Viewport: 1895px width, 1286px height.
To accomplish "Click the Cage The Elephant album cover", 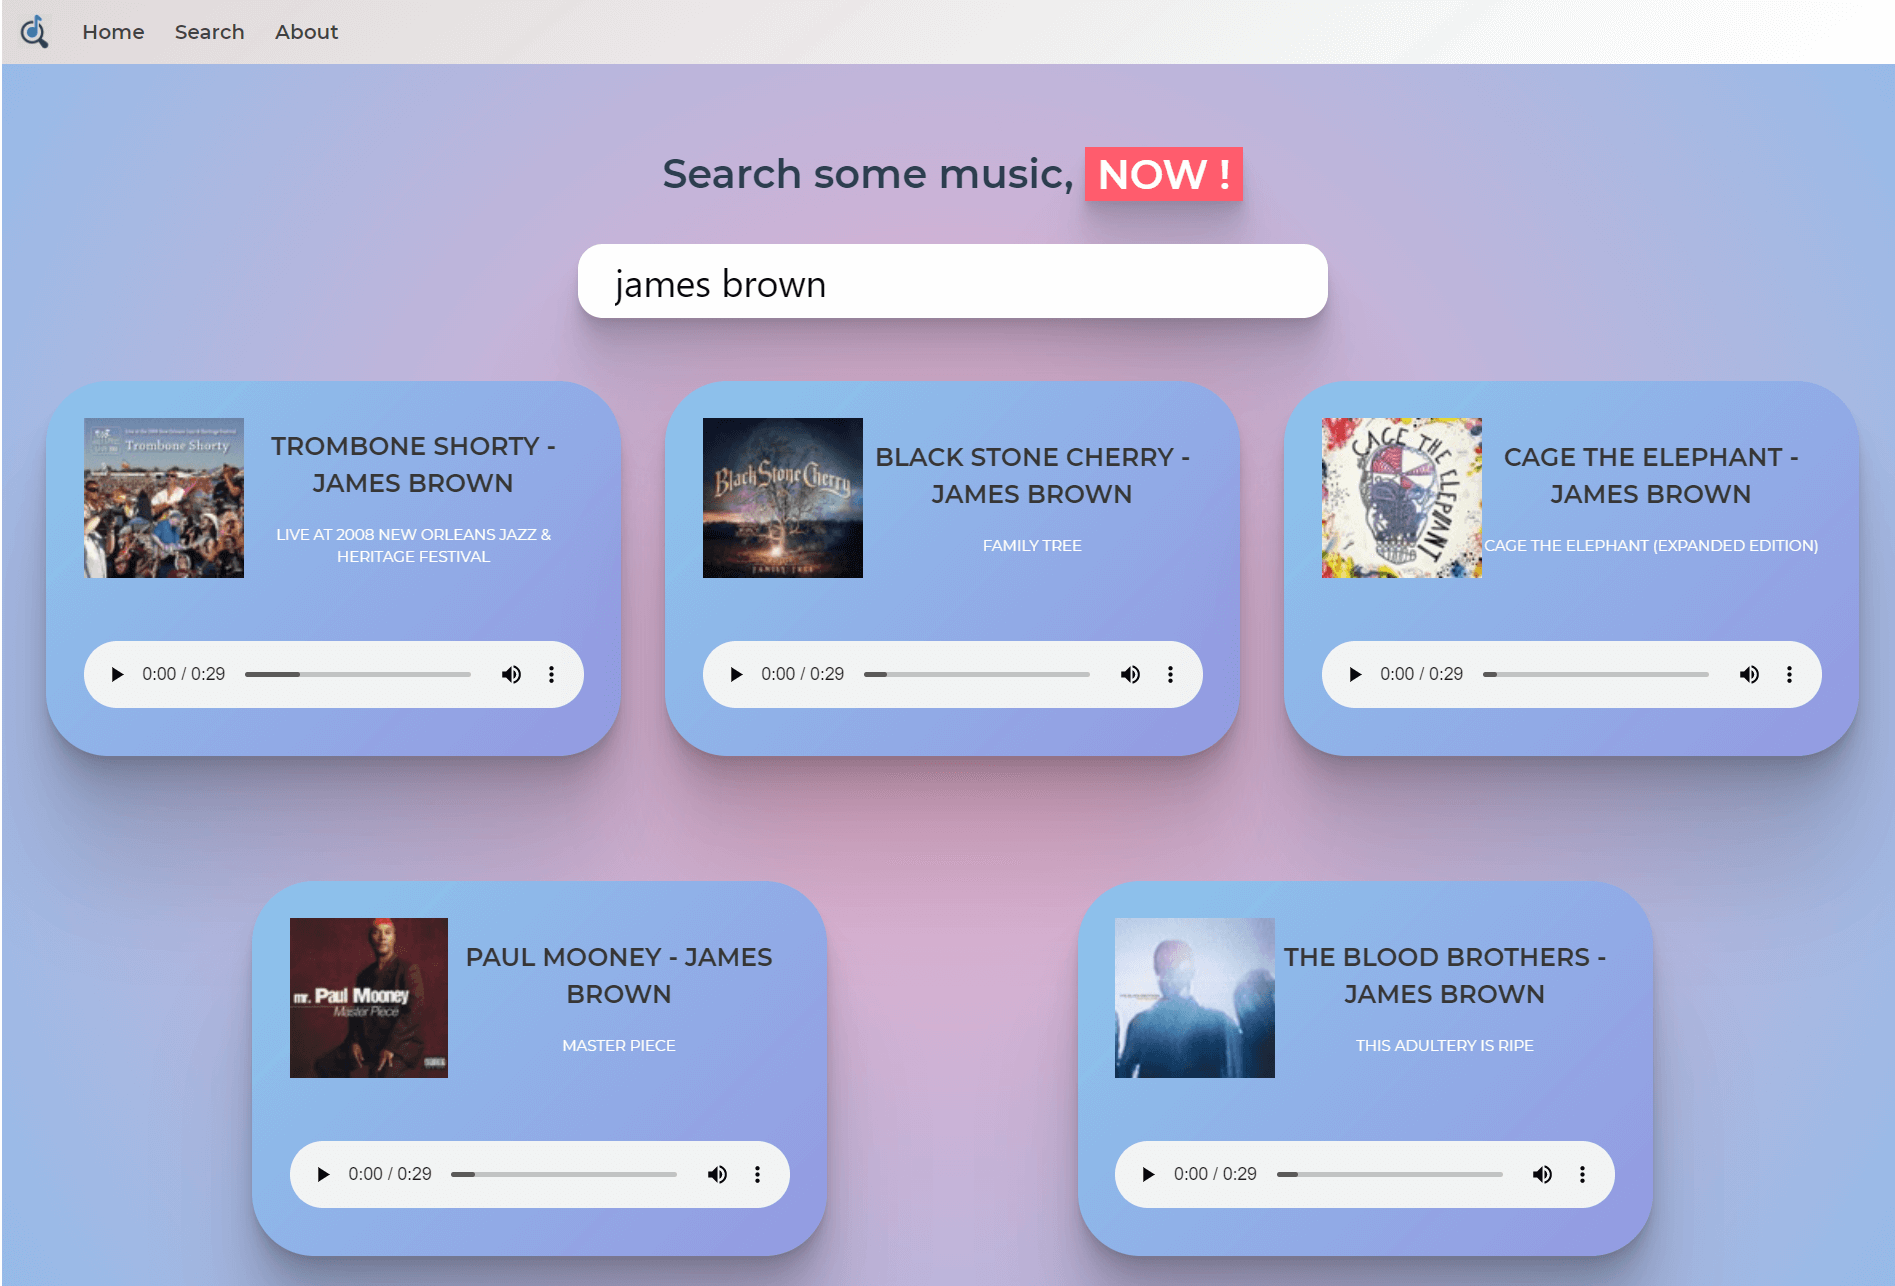I will click(x=1402, y=498).
